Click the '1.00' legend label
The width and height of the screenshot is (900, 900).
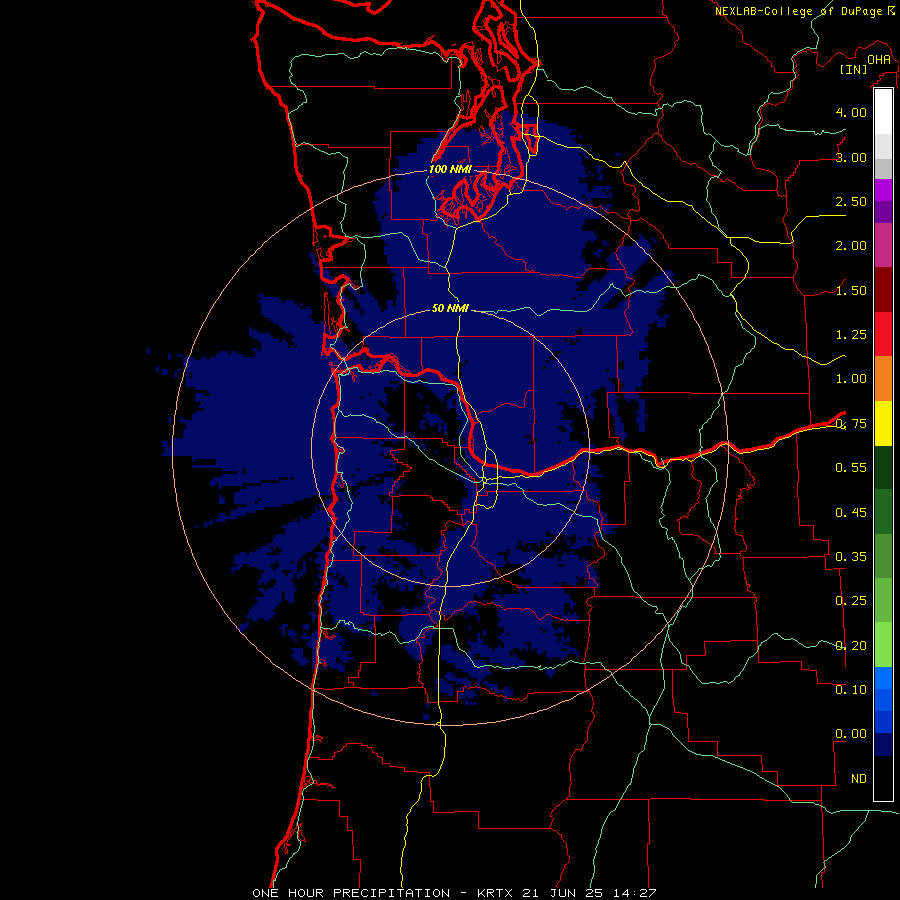851,379
